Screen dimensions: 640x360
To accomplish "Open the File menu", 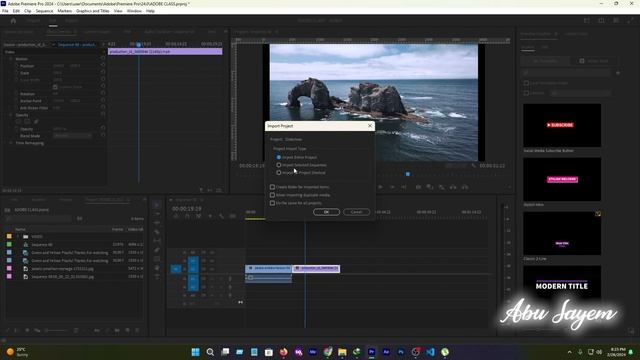I will (x=5, y=11).
